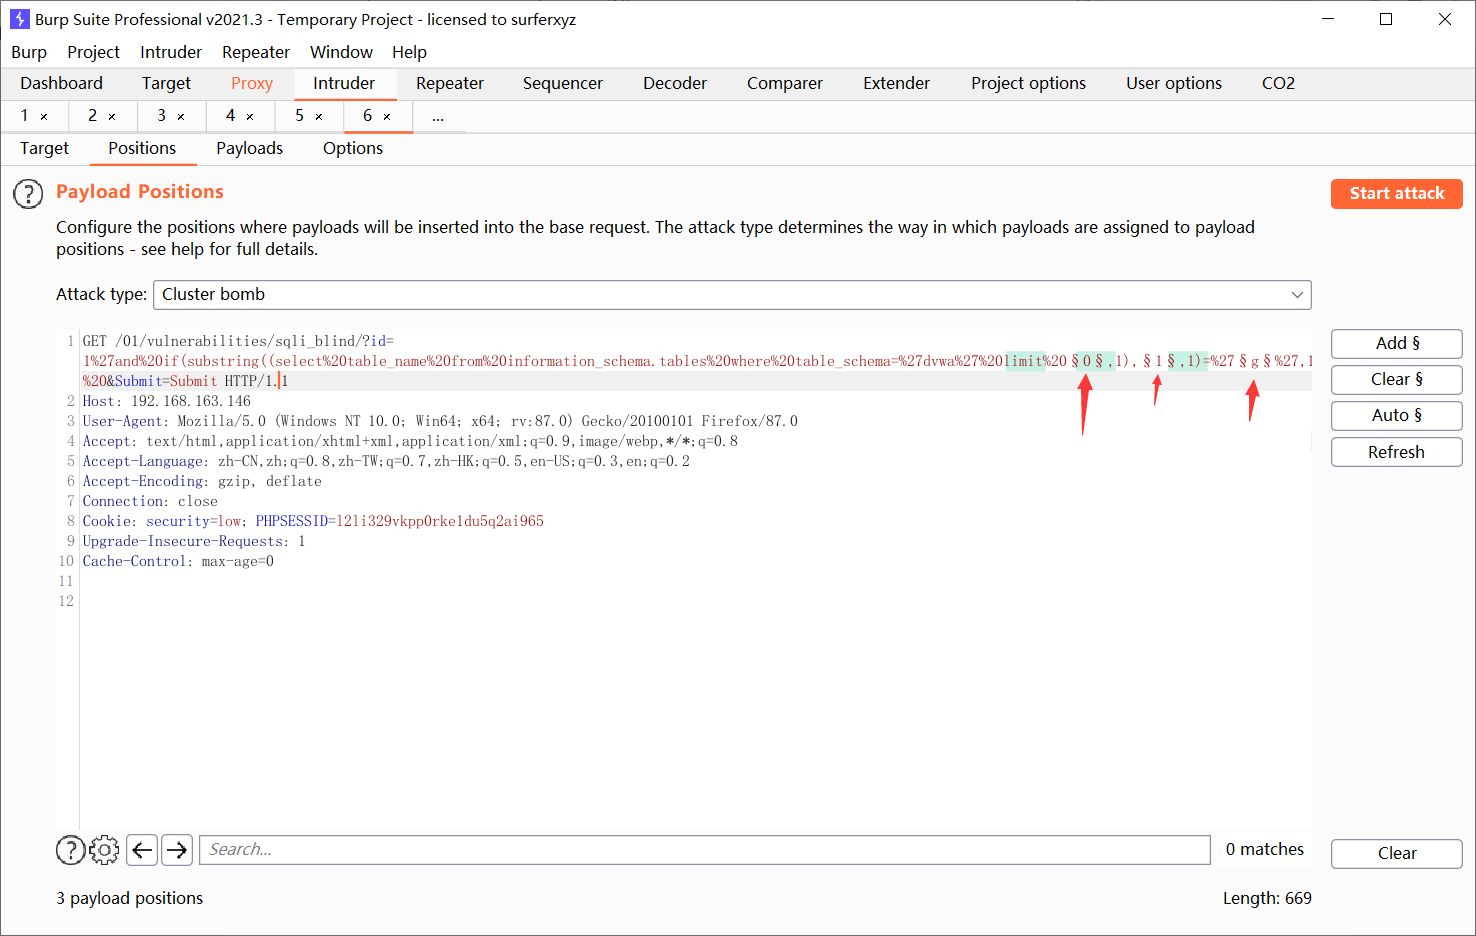
Task: Close Intruder attack tab 6
Action: pos(387,117)
